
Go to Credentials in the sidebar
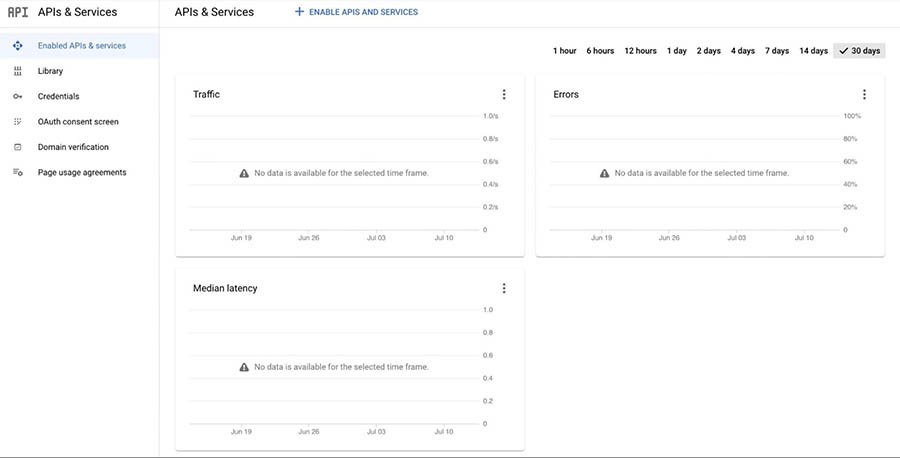[x=58, y=97]
